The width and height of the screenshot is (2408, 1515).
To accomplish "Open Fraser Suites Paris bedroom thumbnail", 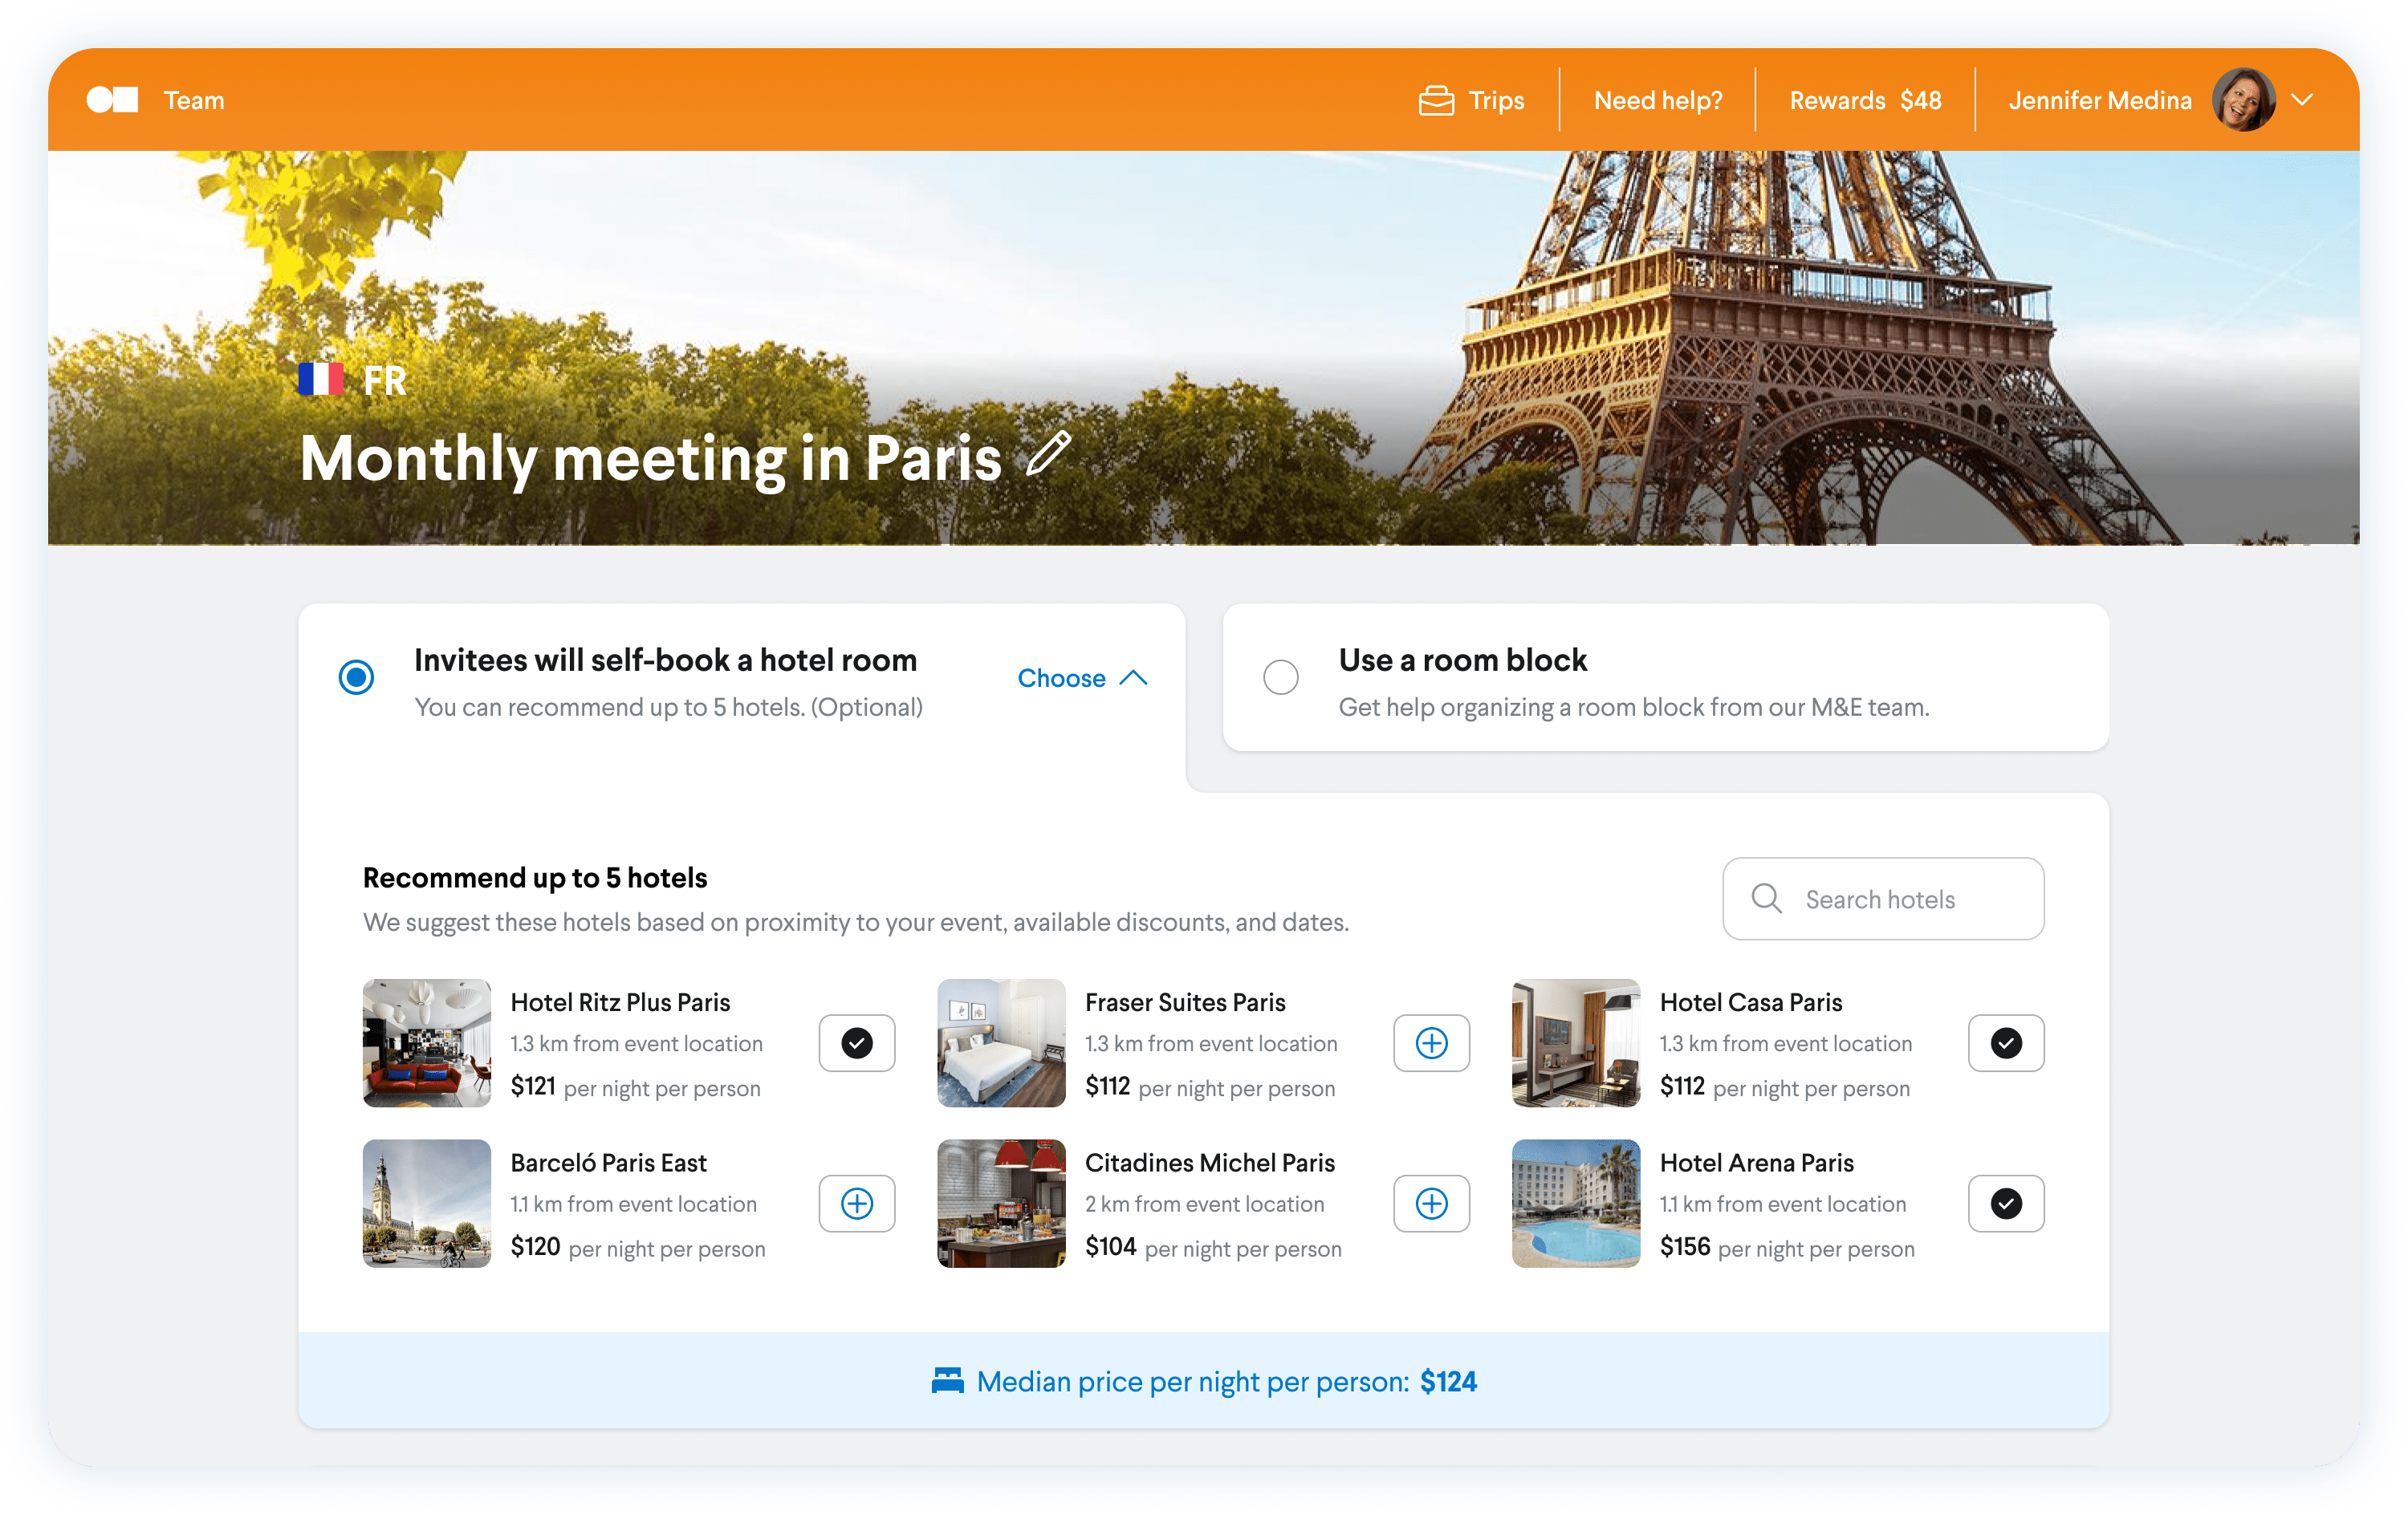I will point(1001,1043).
